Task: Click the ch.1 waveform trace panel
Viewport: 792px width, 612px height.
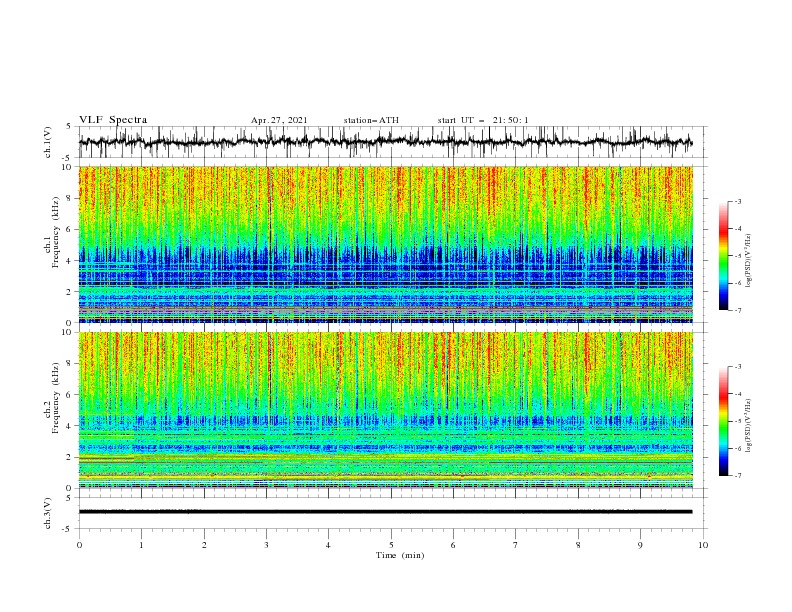Action: click(393, 142)
